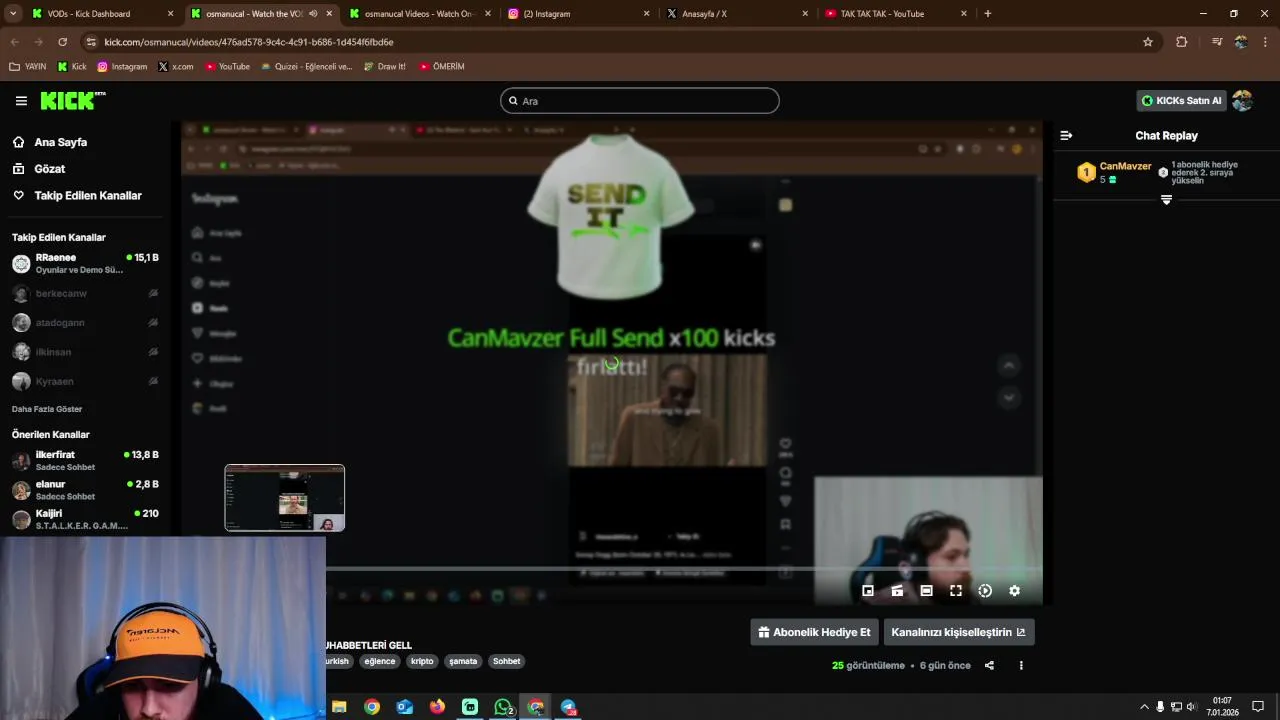Screen dimensions: 1280x720
Task: Click the address bar URL
Action: coord(249,42)
